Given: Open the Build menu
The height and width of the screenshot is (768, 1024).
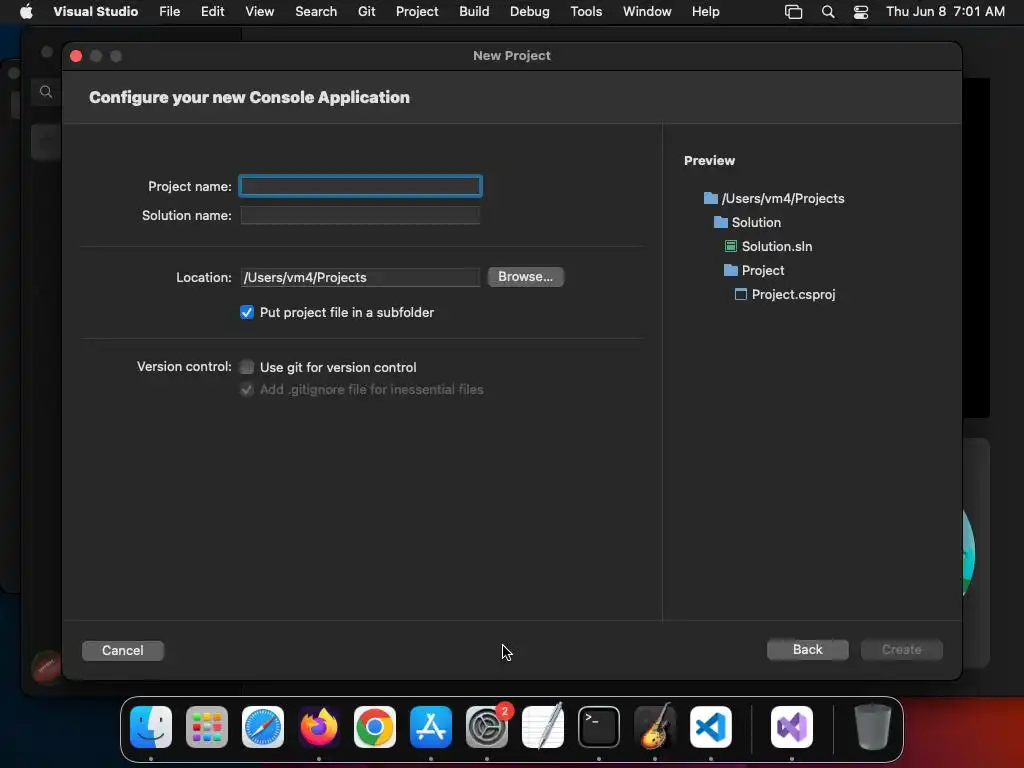Looking at the screenshot, I should (474, 12).
